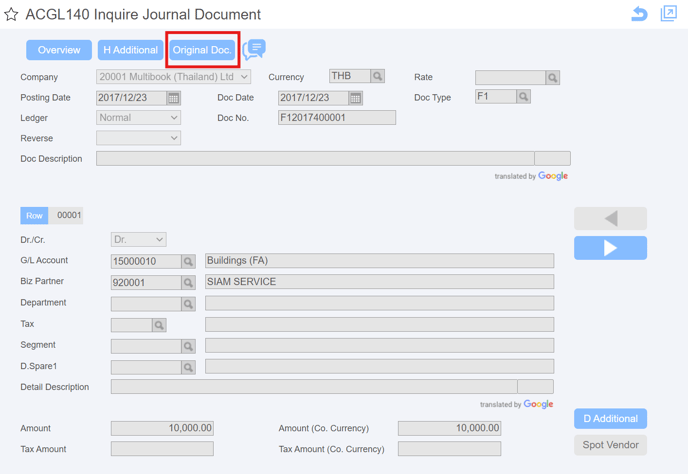Expand the Ledger dropdown showing Normal
This screenshot has height=474, width=688.
(138, 118)
